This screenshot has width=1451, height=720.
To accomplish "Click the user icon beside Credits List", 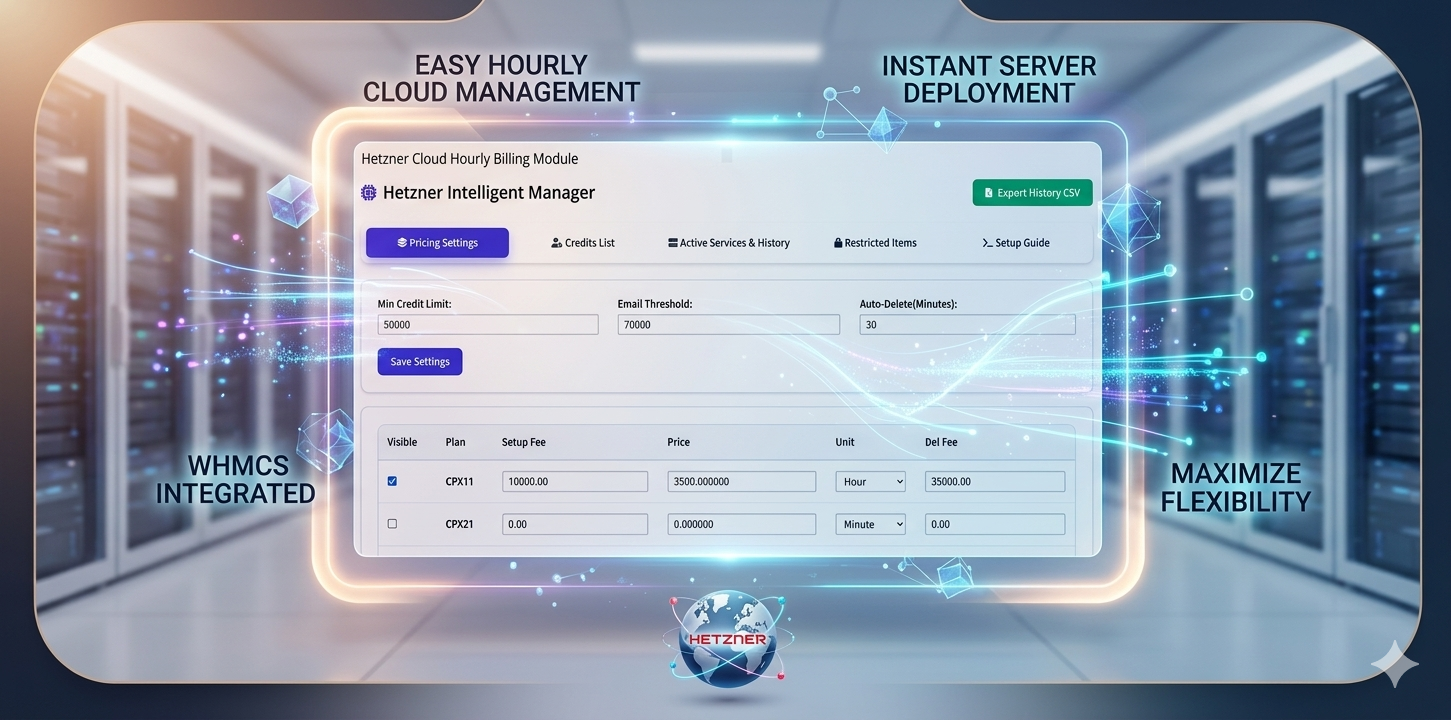I will pyautogui.click(x=556, y=243).
